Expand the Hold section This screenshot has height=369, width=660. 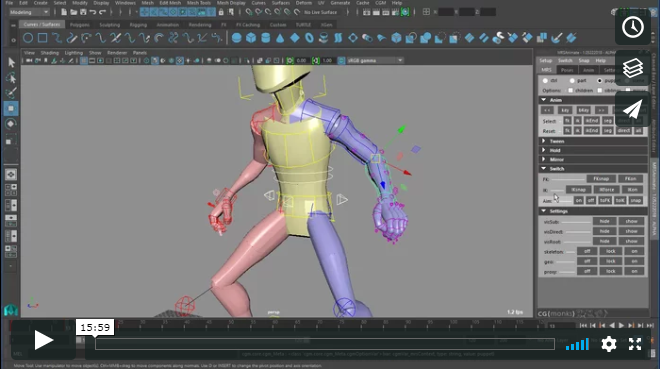544,150
